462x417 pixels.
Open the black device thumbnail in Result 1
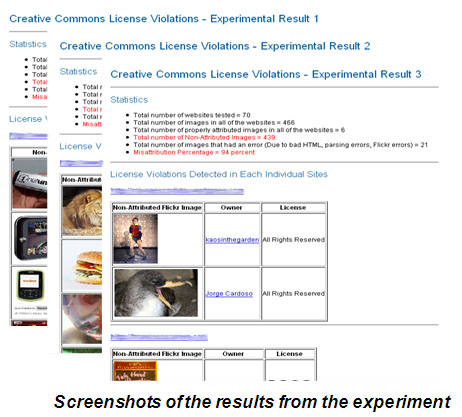pos(30,239)
